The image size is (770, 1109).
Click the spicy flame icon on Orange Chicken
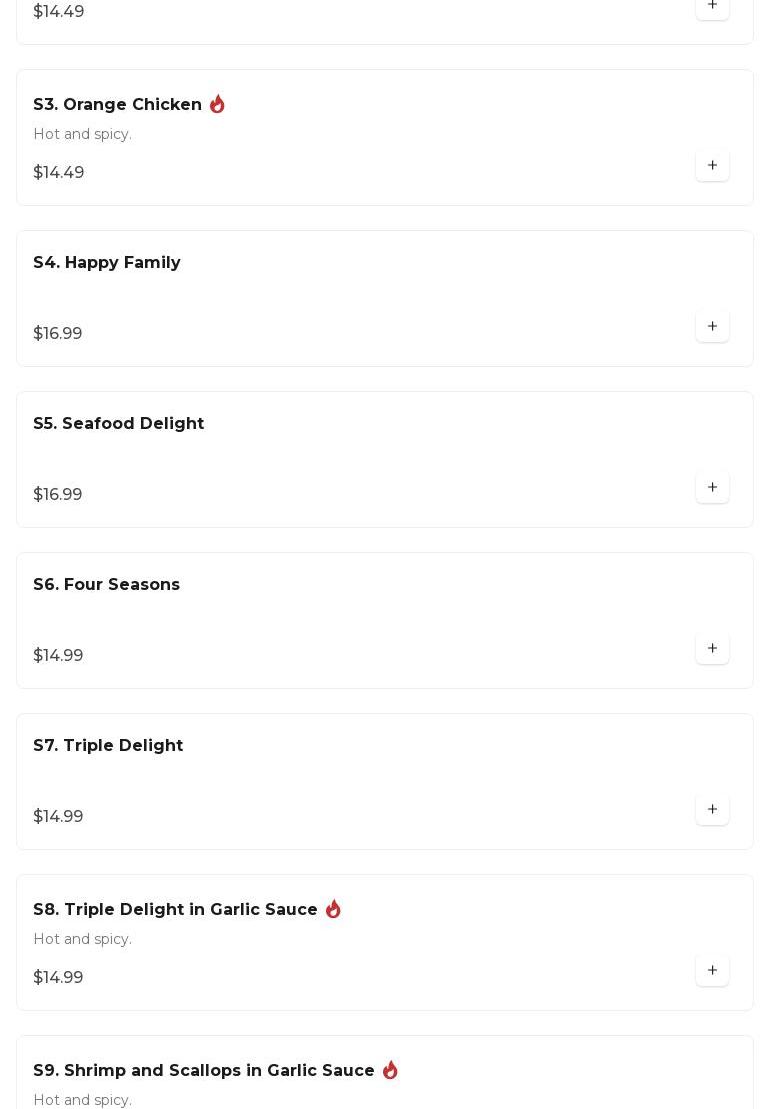(217, 104)
